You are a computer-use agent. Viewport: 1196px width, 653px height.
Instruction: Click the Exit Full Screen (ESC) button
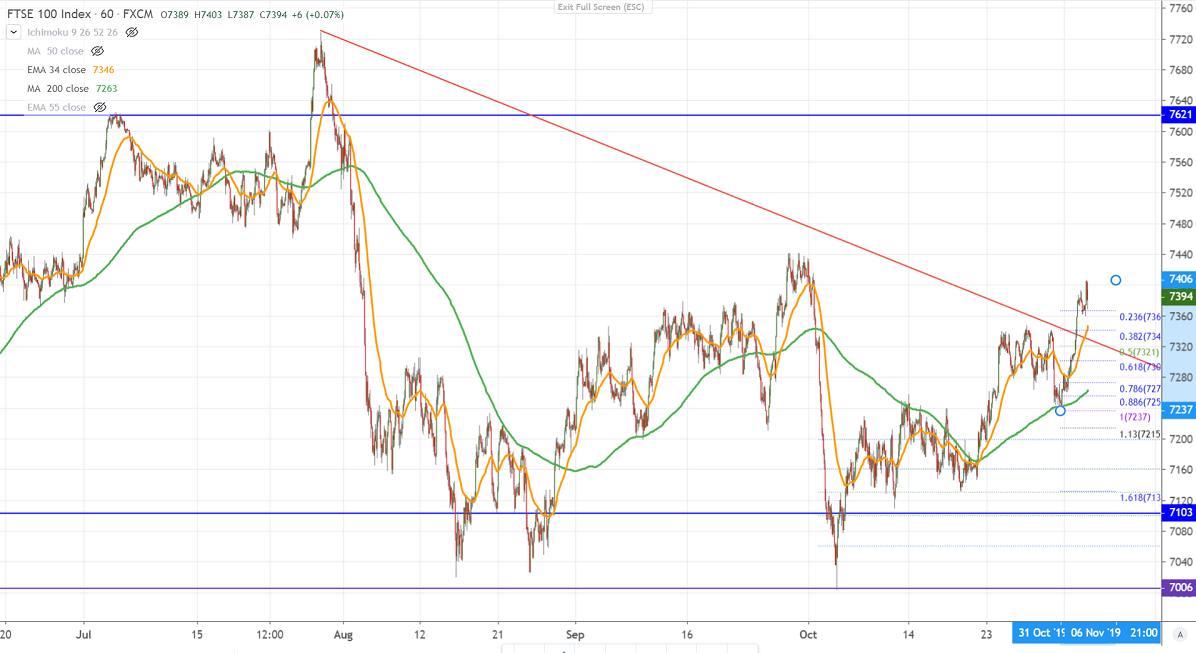(601, 7)
